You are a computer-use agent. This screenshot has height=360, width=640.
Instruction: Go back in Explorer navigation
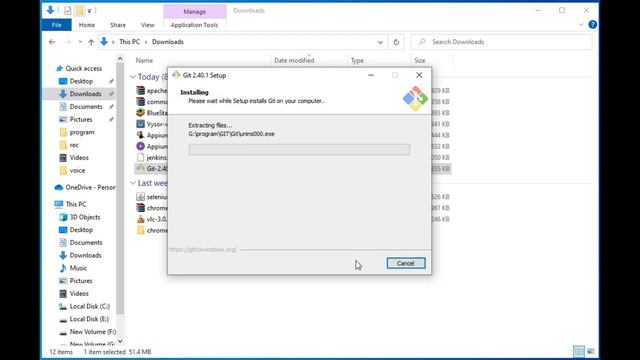[x=52, y=42]
